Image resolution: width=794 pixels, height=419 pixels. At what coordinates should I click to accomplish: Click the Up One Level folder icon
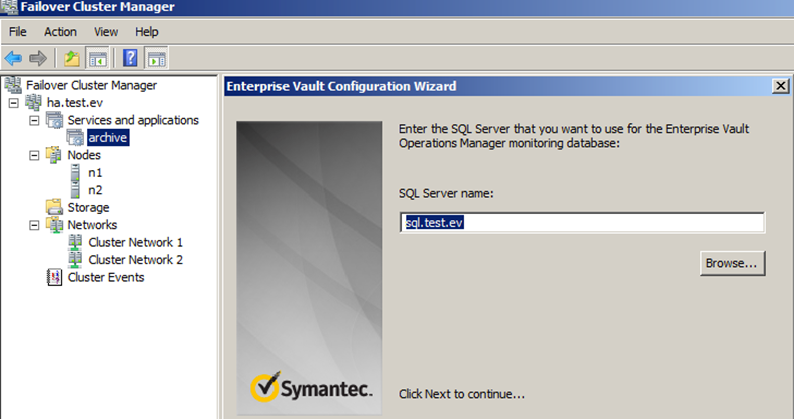click(x=72, y=59)
